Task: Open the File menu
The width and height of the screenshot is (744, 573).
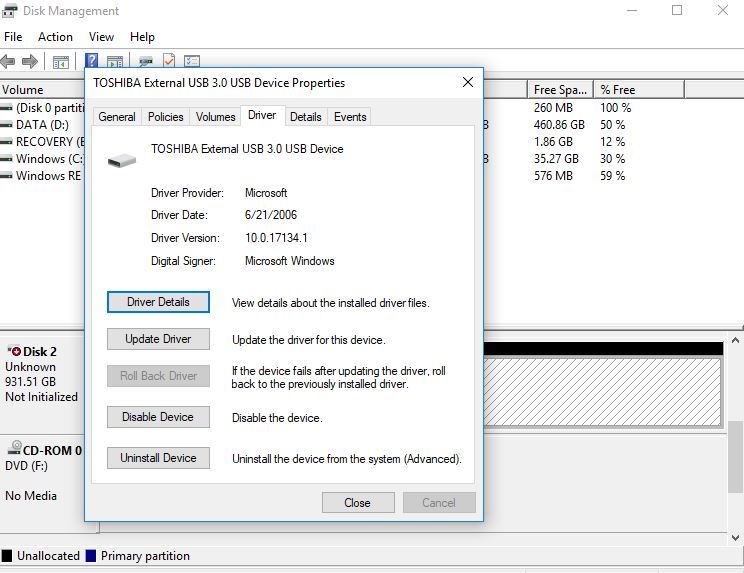Action: click(x=13, y=37)
